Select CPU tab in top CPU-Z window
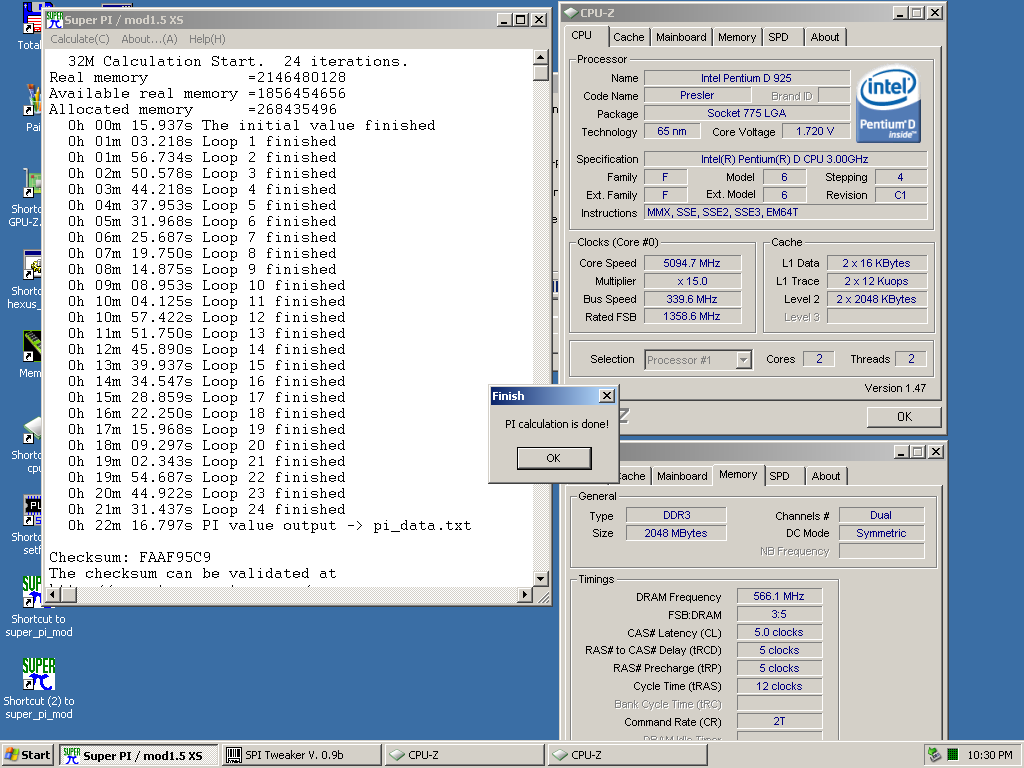Screen dimensions: 1024x768 (x=582, y=35)
